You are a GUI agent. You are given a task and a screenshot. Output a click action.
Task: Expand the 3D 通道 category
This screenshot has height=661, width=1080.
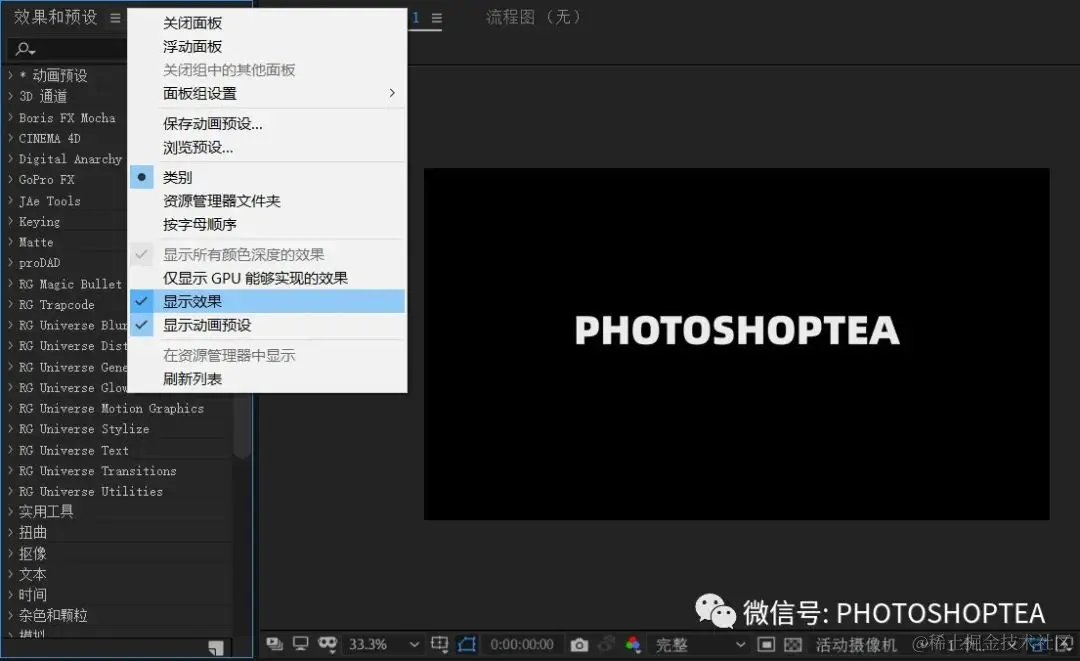coord(10,96)
